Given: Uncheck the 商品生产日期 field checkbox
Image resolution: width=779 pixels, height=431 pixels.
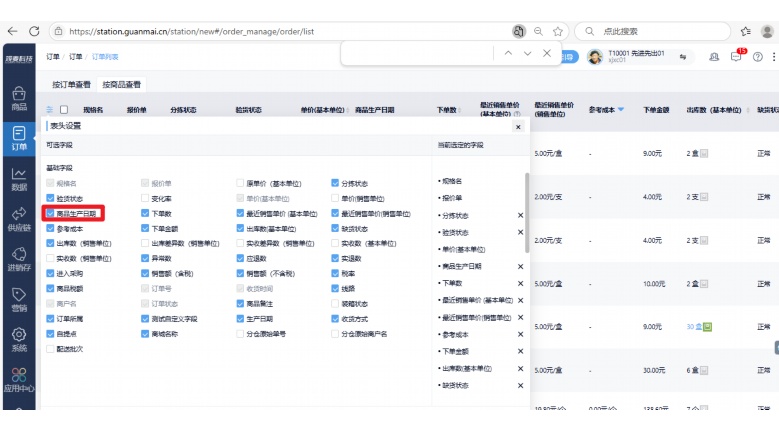Looking at the screenshot, I should [50, 214].
